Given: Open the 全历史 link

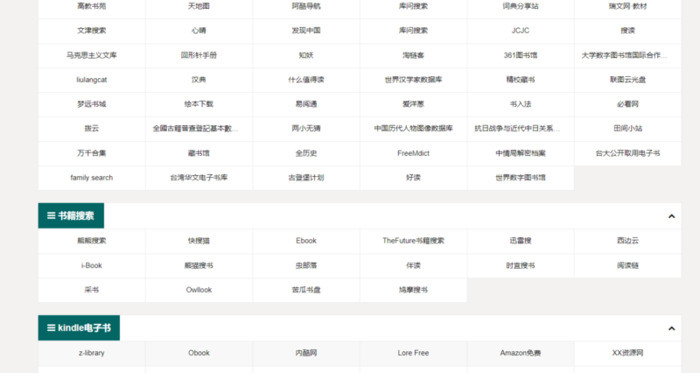Looking at the screenshot, I should tap(306, 153).
